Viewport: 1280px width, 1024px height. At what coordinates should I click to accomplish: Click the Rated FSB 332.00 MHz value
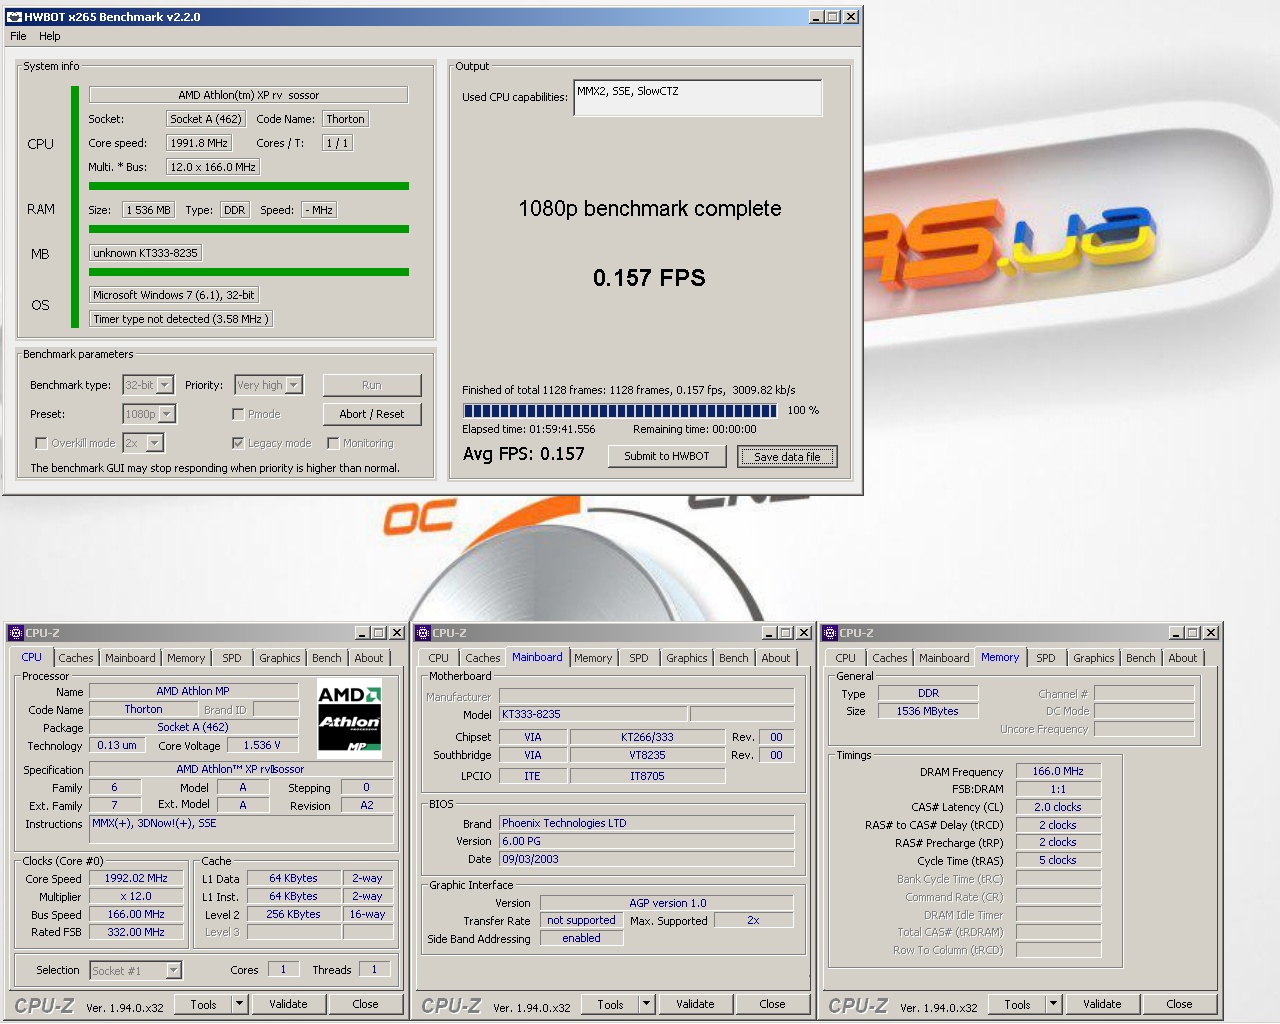click(x=136, y=932)
